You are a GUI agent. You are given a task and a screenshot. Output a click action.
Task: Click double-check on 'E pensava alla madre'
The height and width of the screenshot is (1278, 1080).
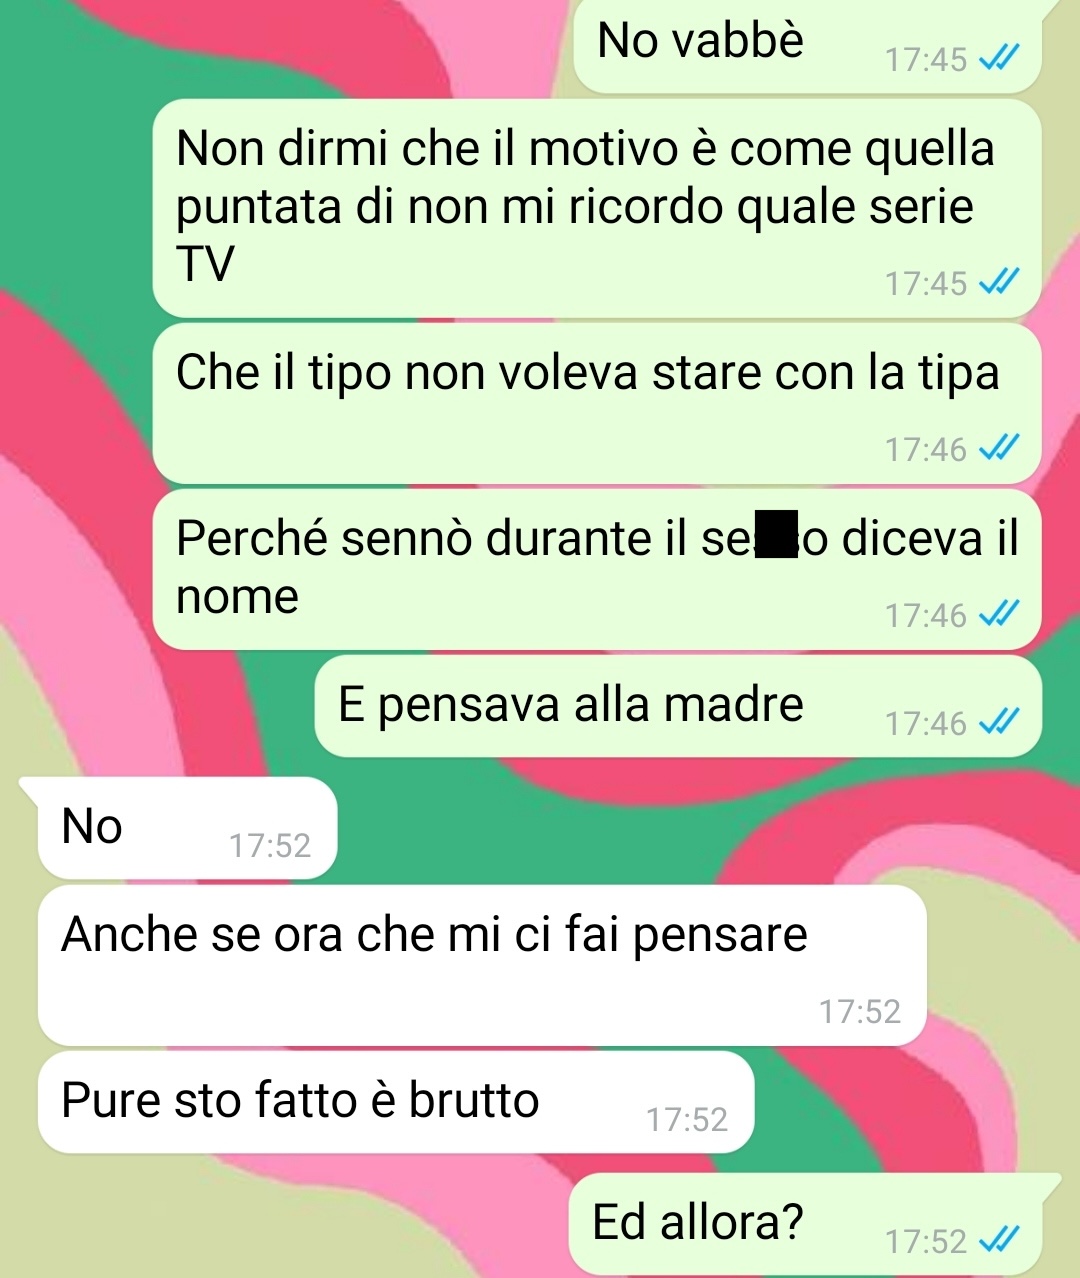click(x=998, y=722)
